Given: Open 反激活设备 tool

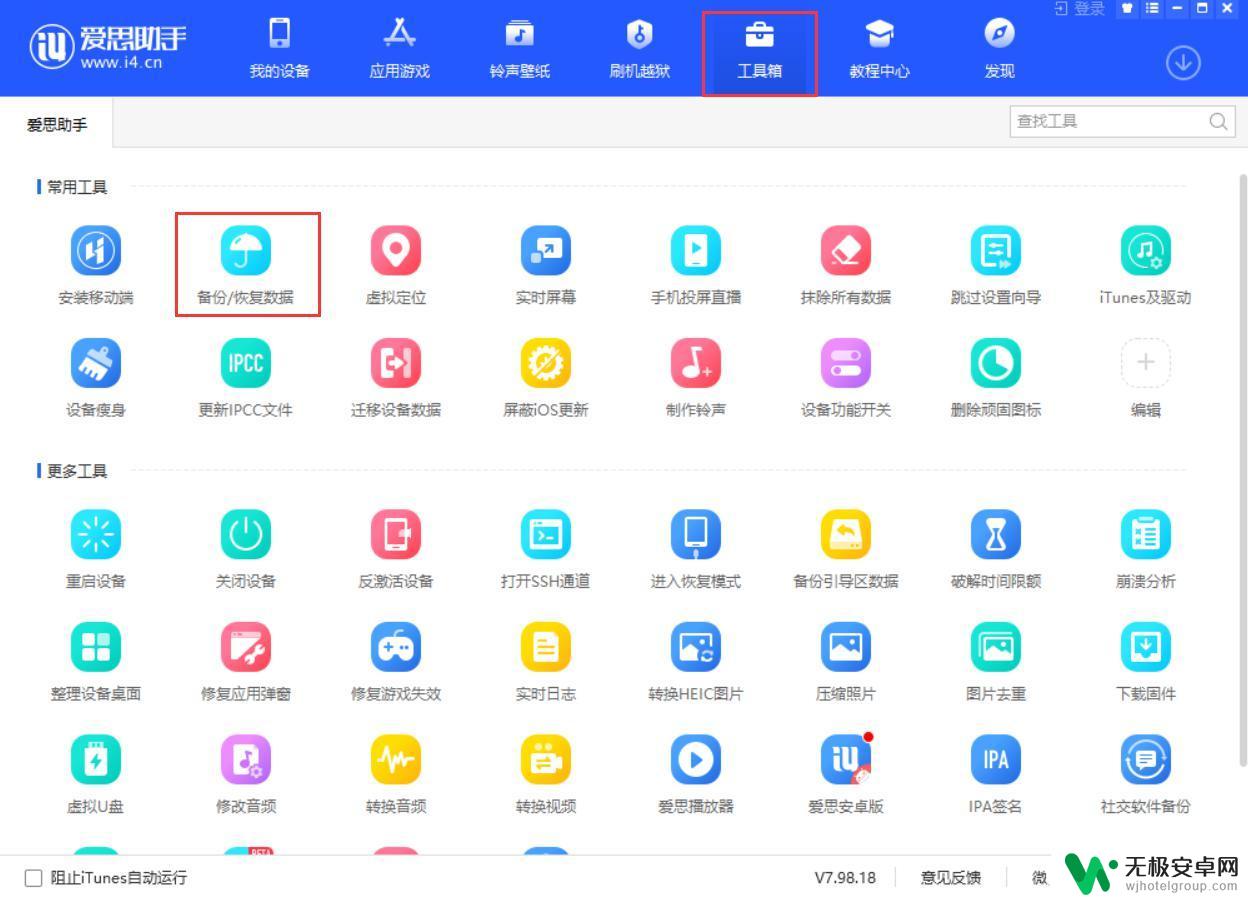Looking at the screenshot, I should (396, 535).
